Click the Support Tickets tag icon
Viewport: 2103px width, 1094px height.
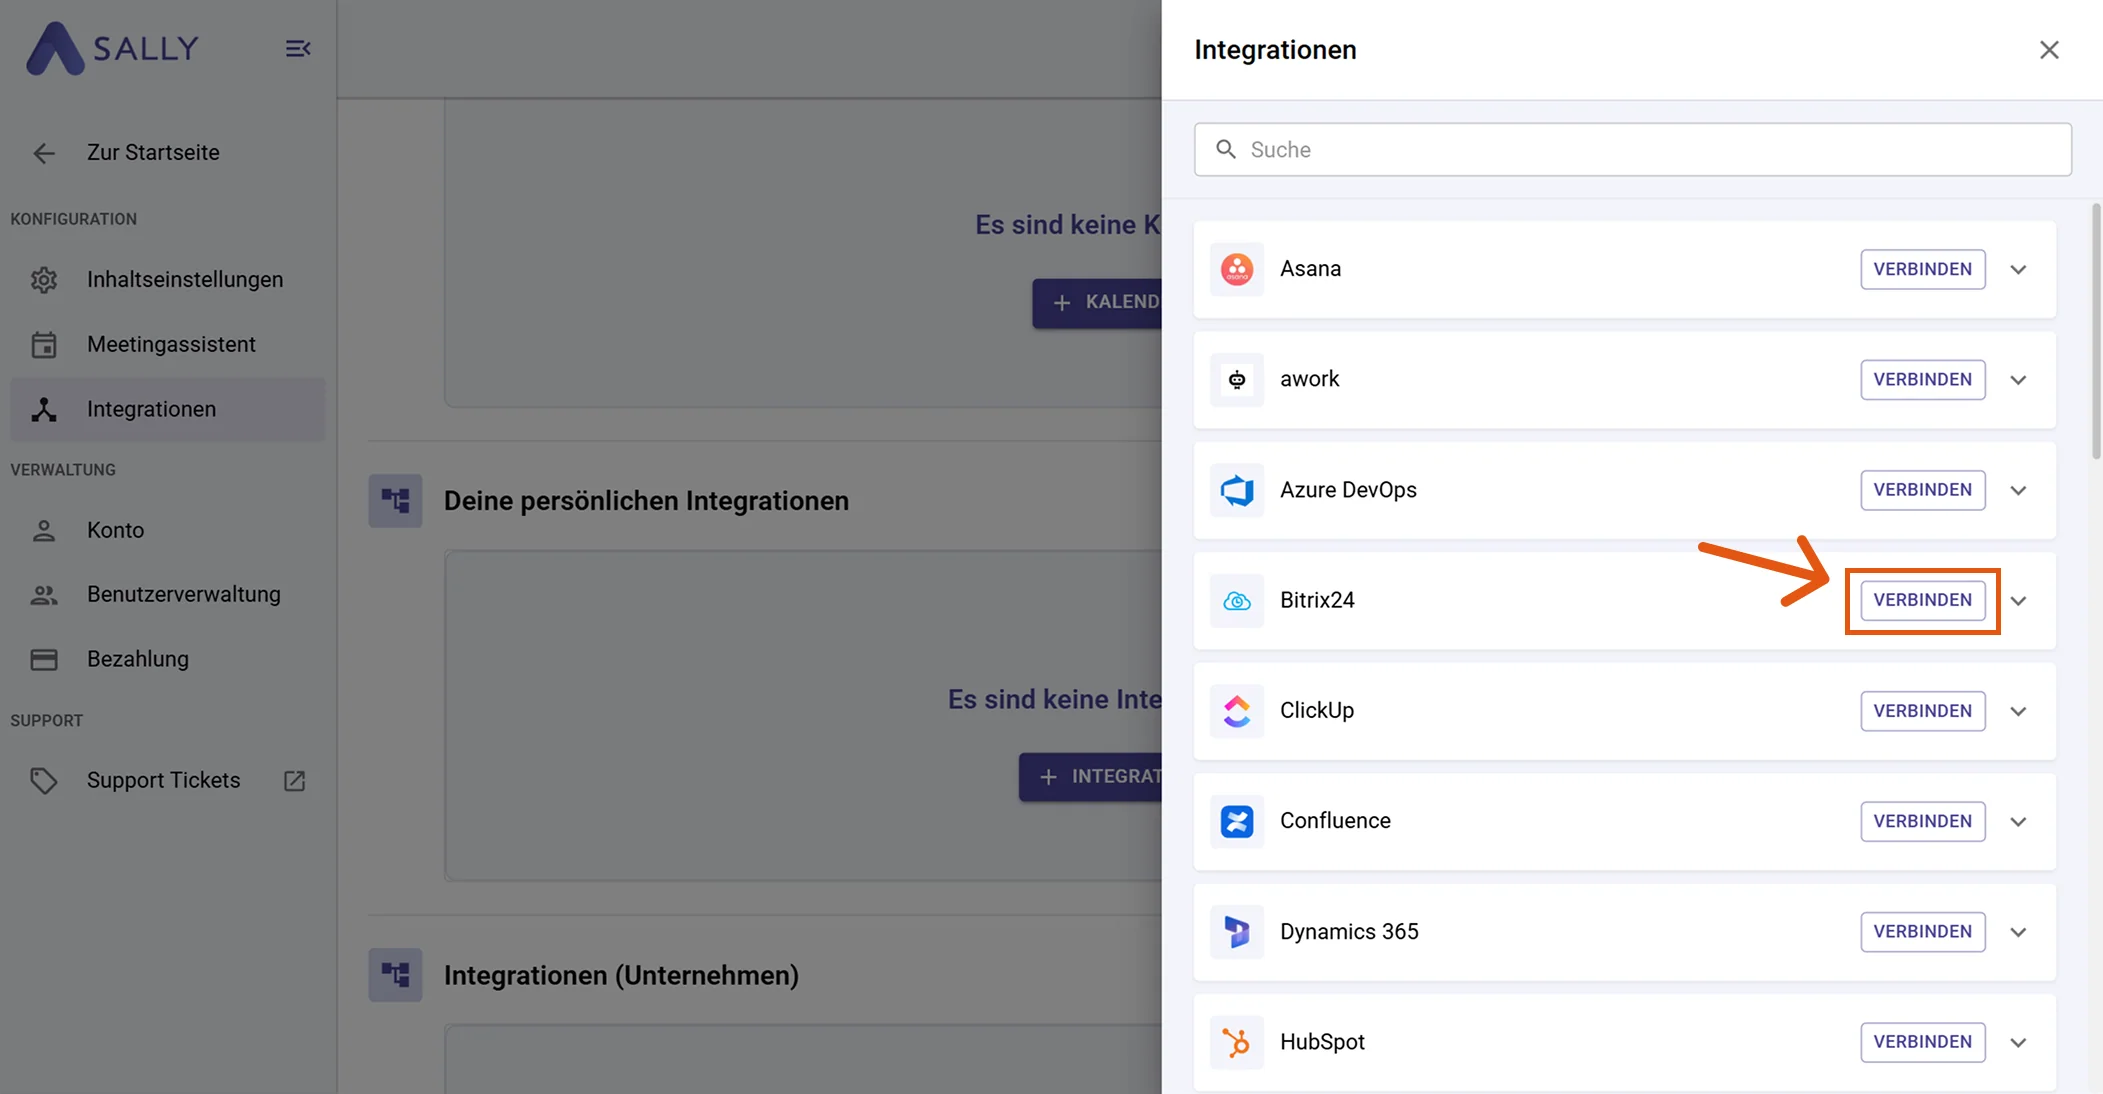(44, 780)
